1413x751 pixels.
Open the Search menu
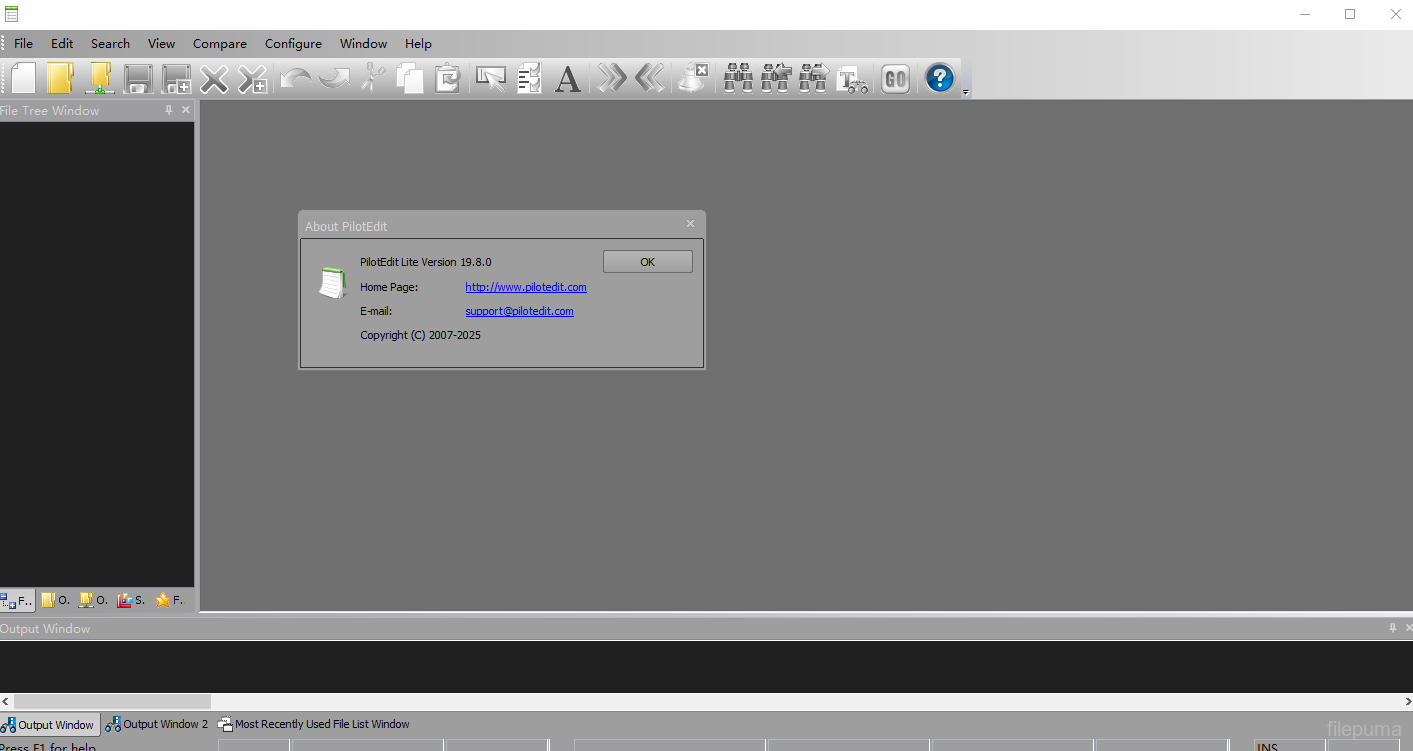(x=110, y=44)
